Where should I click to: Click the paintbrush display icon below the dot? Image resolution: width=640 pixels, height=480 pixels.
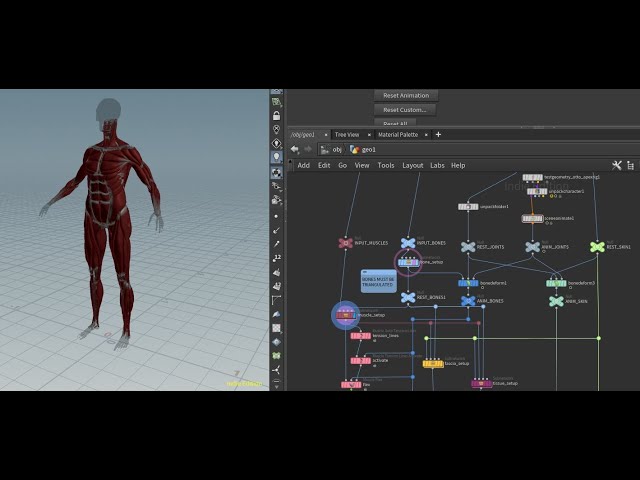[x=276, y=230]
